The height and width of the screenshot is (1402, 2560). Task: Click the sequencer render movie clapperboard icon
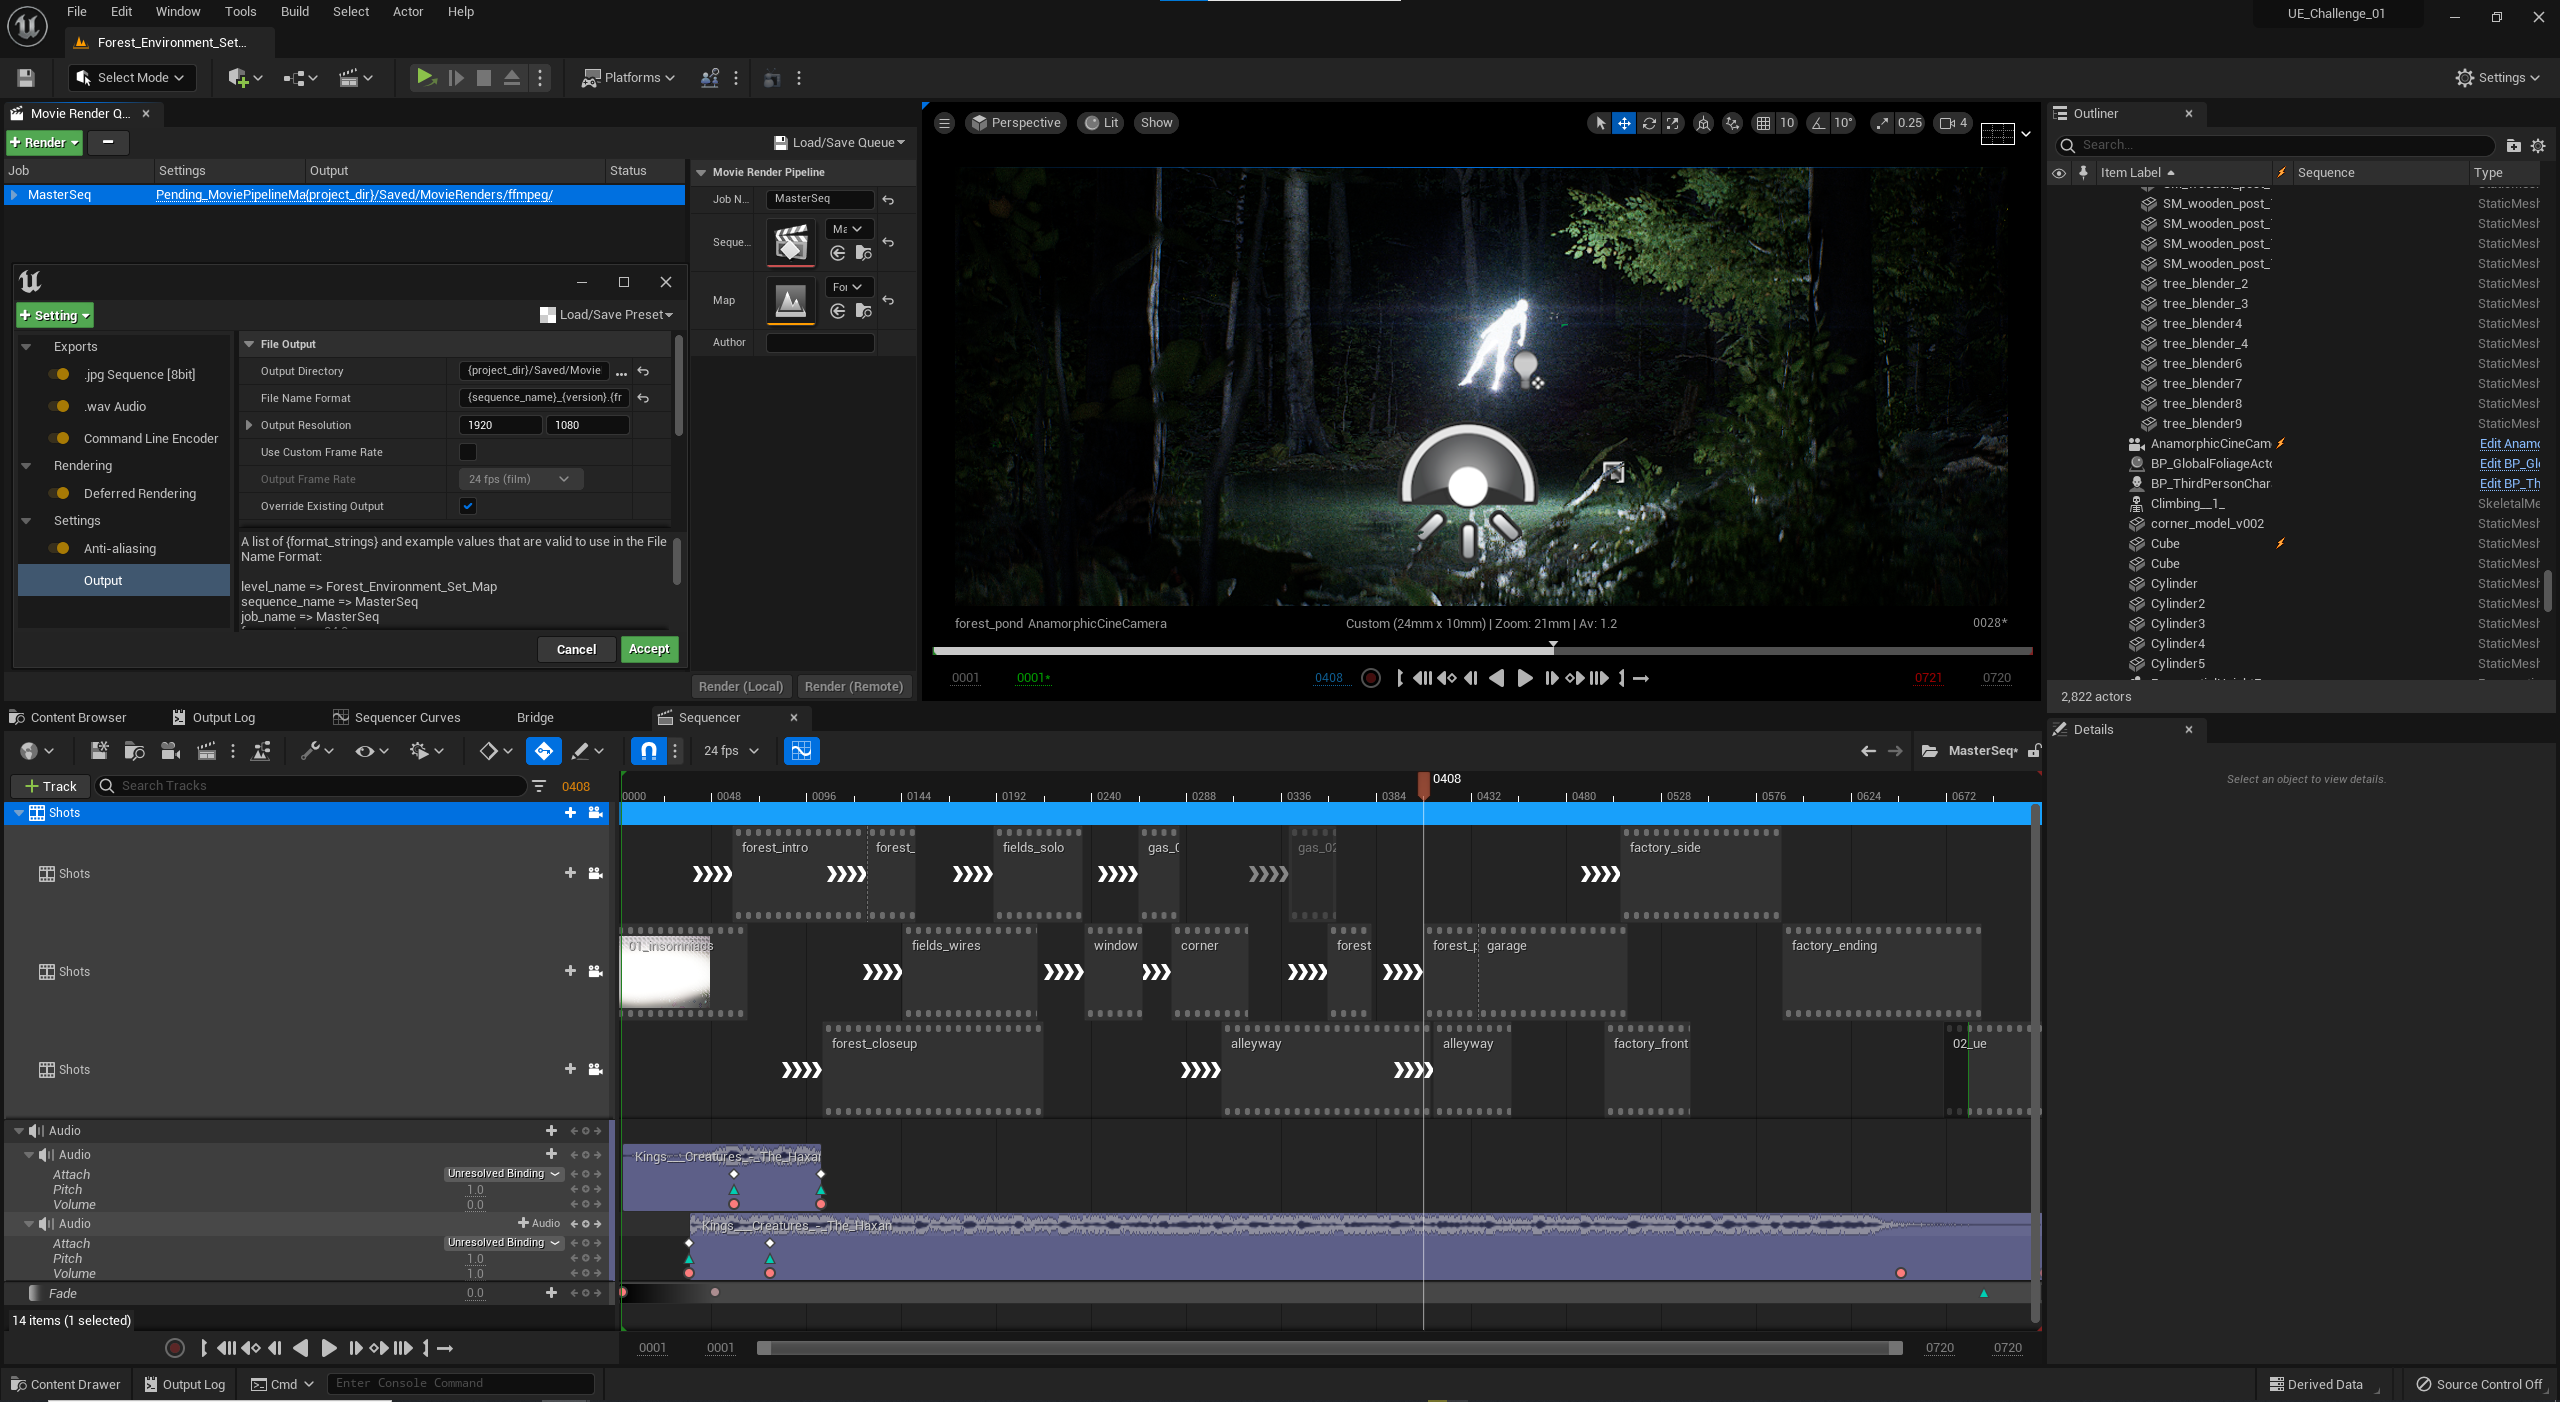(206, 751)
